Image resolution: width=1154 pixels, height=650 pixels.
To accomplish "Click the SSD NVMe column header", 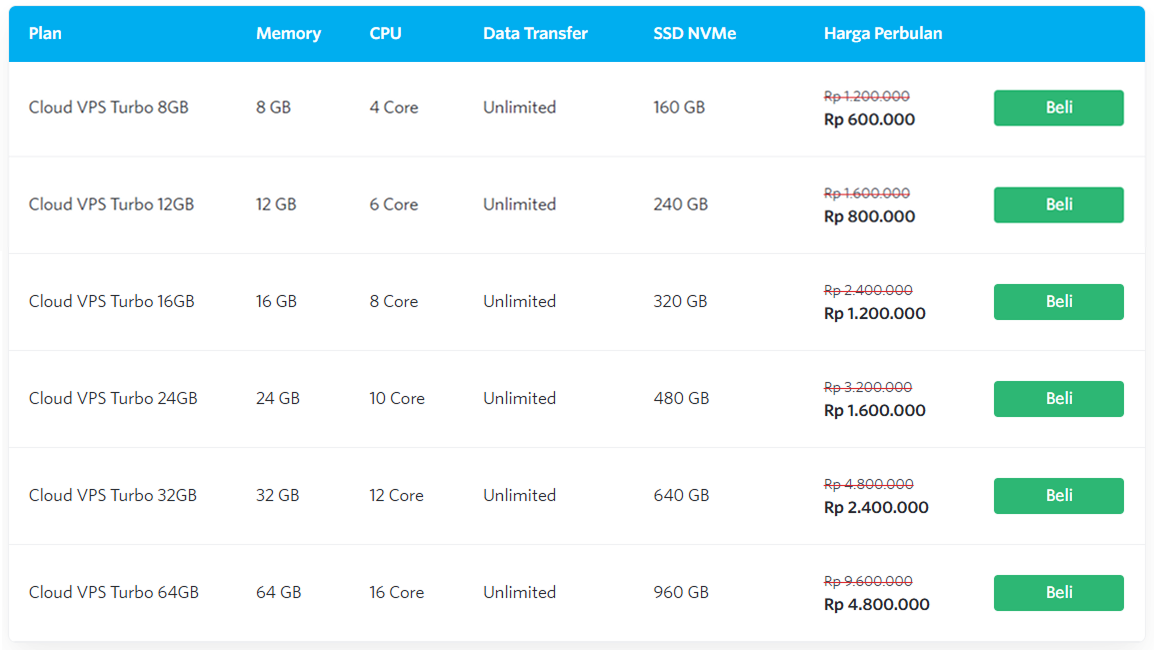I will click(x=694, y=33).
